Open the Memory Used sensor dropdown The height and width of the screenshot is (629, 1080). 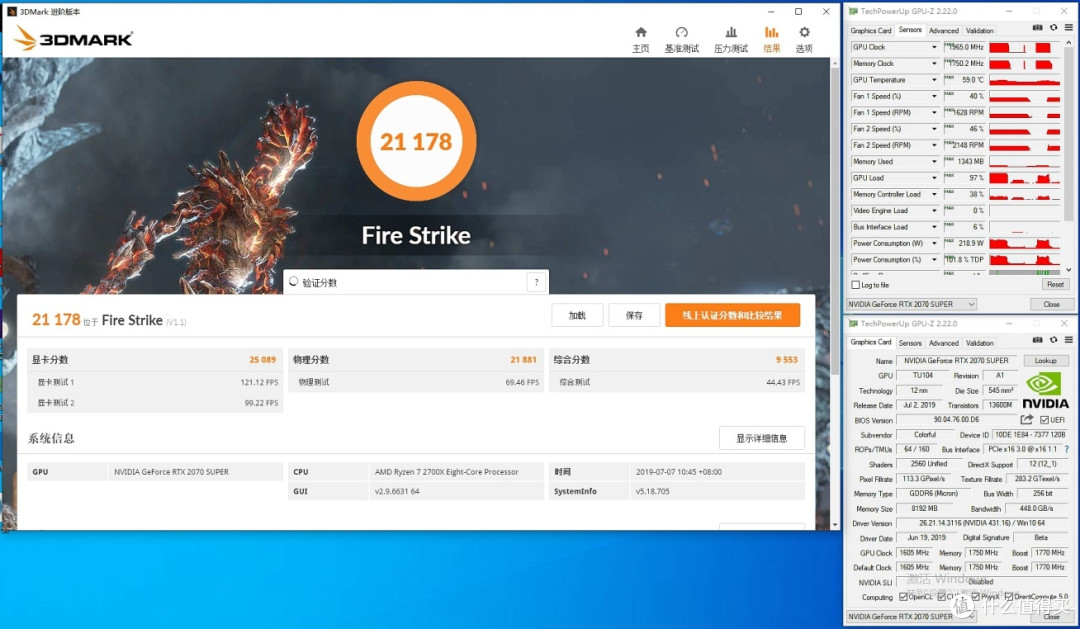[935, 162]
